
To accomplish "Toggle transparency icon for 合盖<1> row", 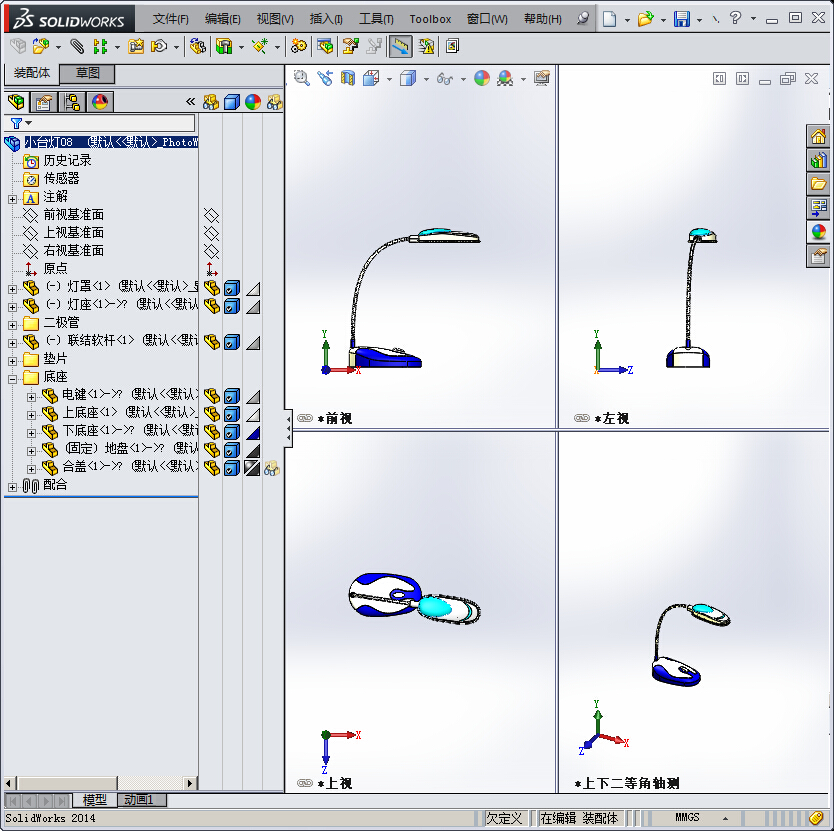I will (272, 468).
